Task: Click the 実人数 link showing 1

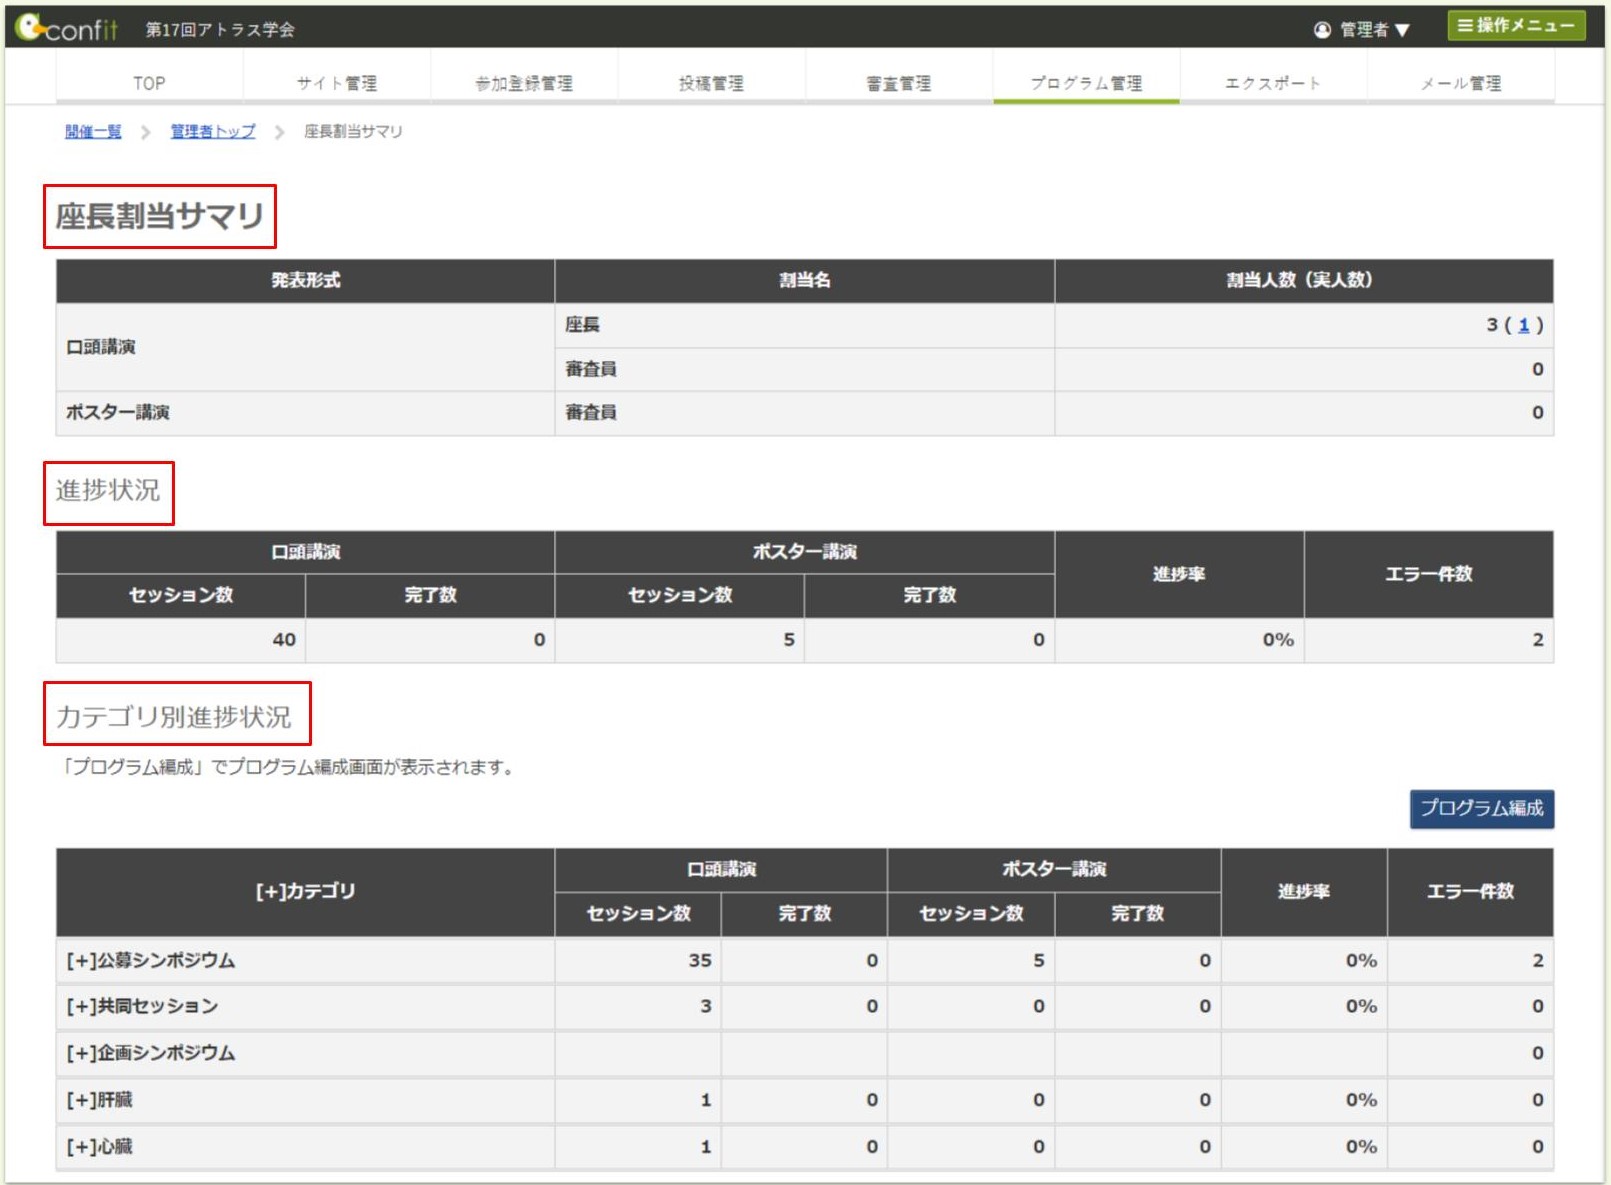Action: point(1524,325)
